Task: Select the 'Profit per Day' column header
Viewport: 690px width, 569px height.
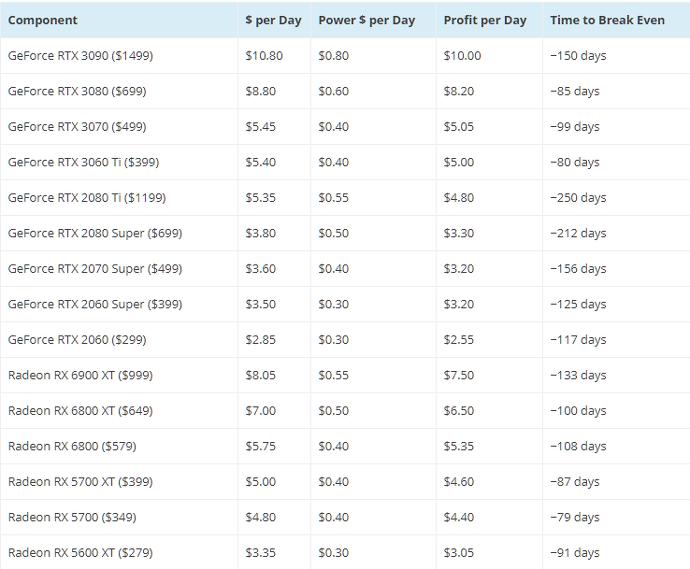Action: (485, 20)
